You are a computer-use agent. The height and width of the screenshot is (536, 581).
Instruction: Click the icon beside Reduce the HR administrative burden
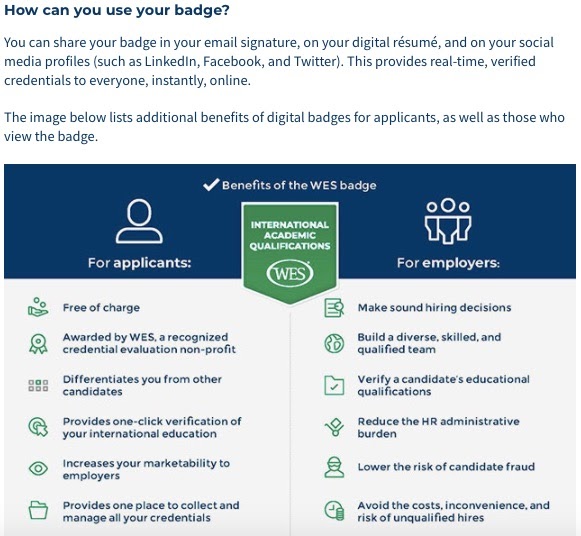point(334,427)
